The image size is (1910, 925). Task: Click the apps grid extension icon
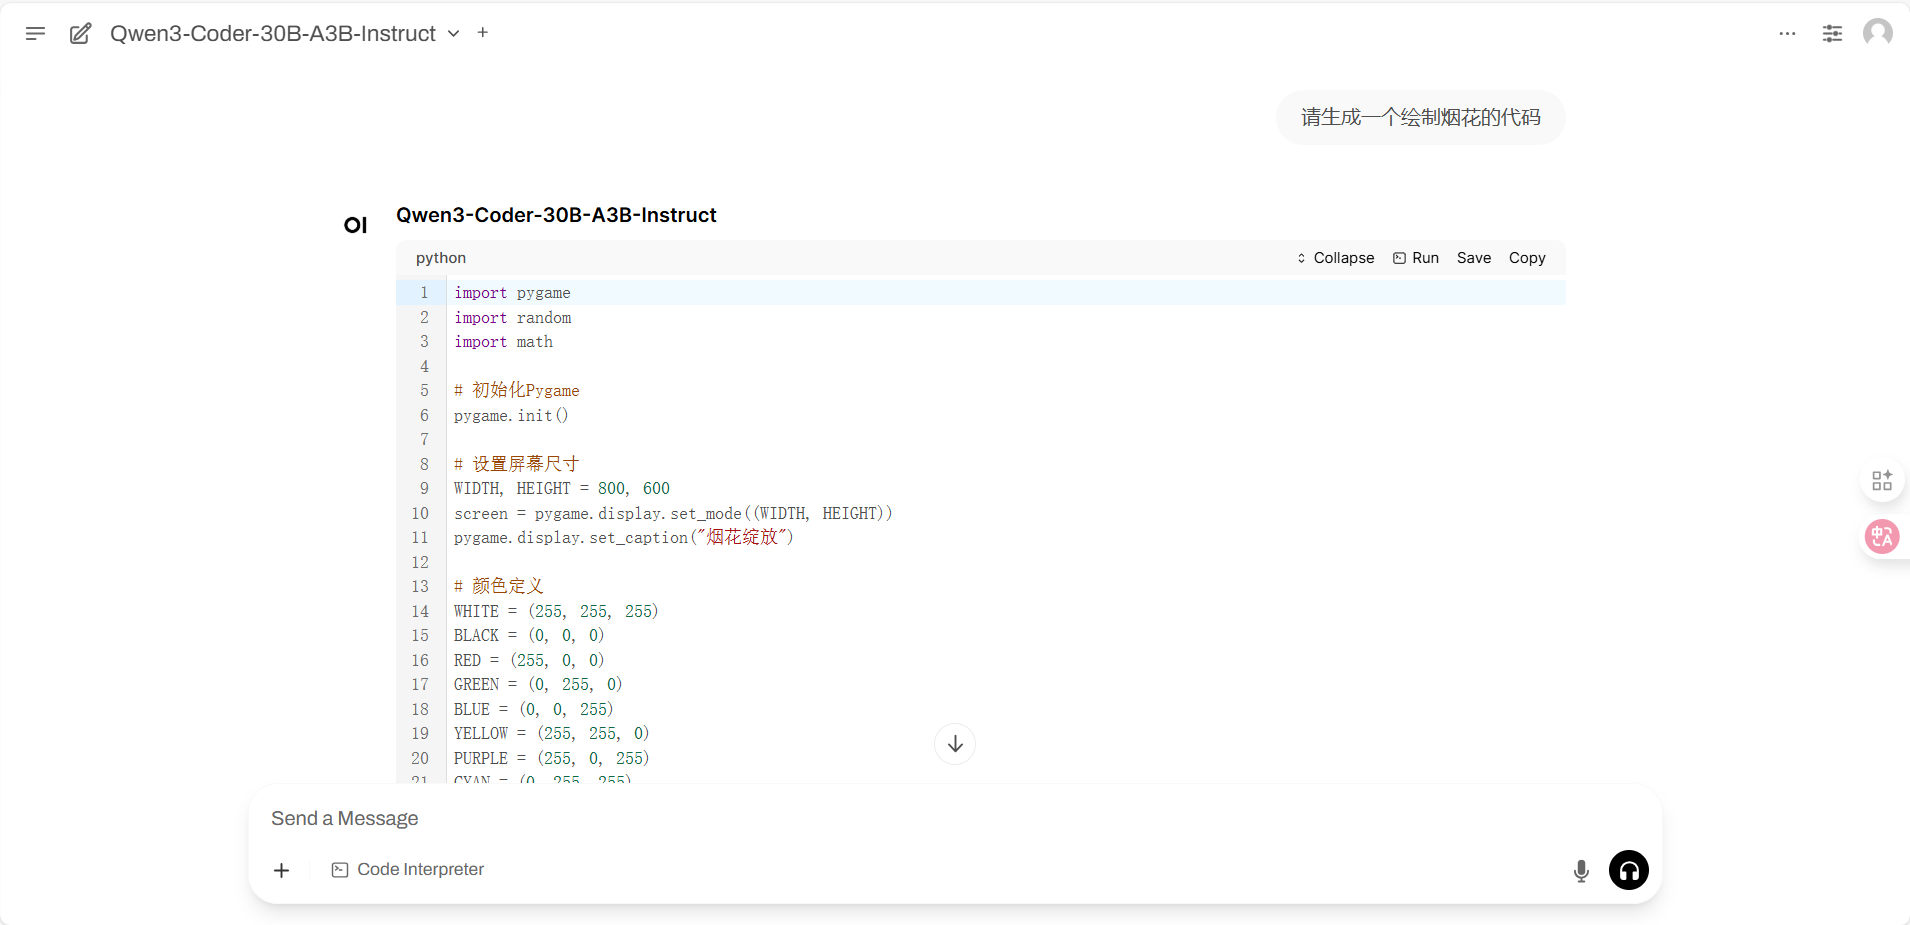click(x=1882, y=481)
